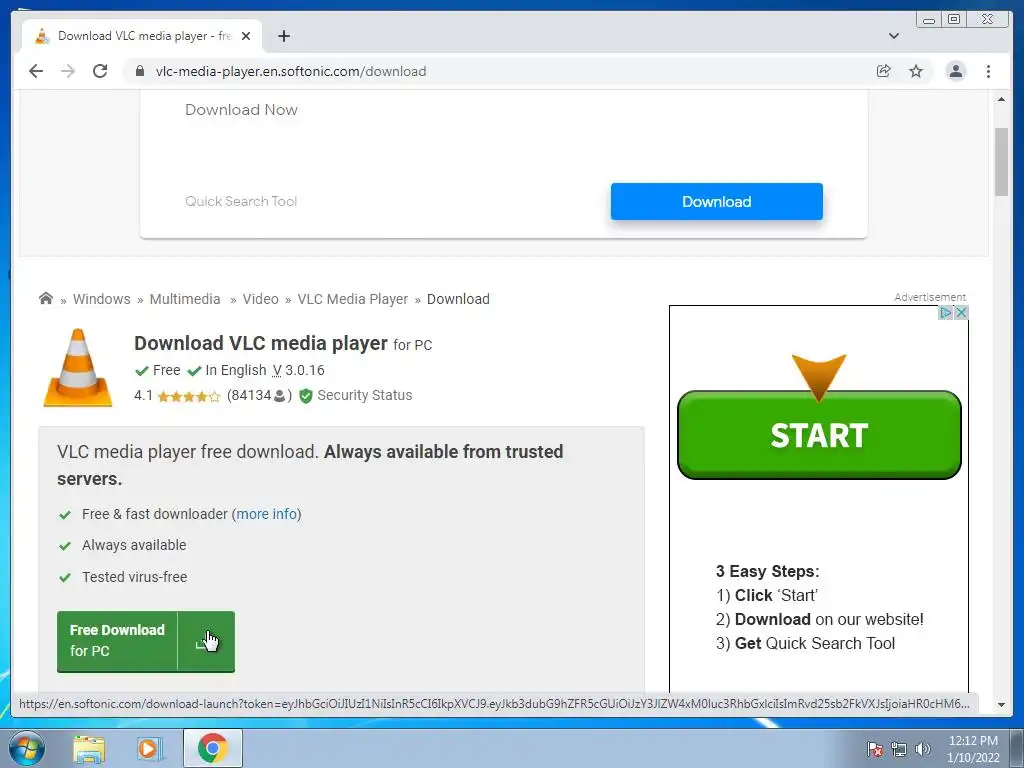Click the orange arrow above START
Viewport: 1024px width, 768px height.
pos(819,377)
